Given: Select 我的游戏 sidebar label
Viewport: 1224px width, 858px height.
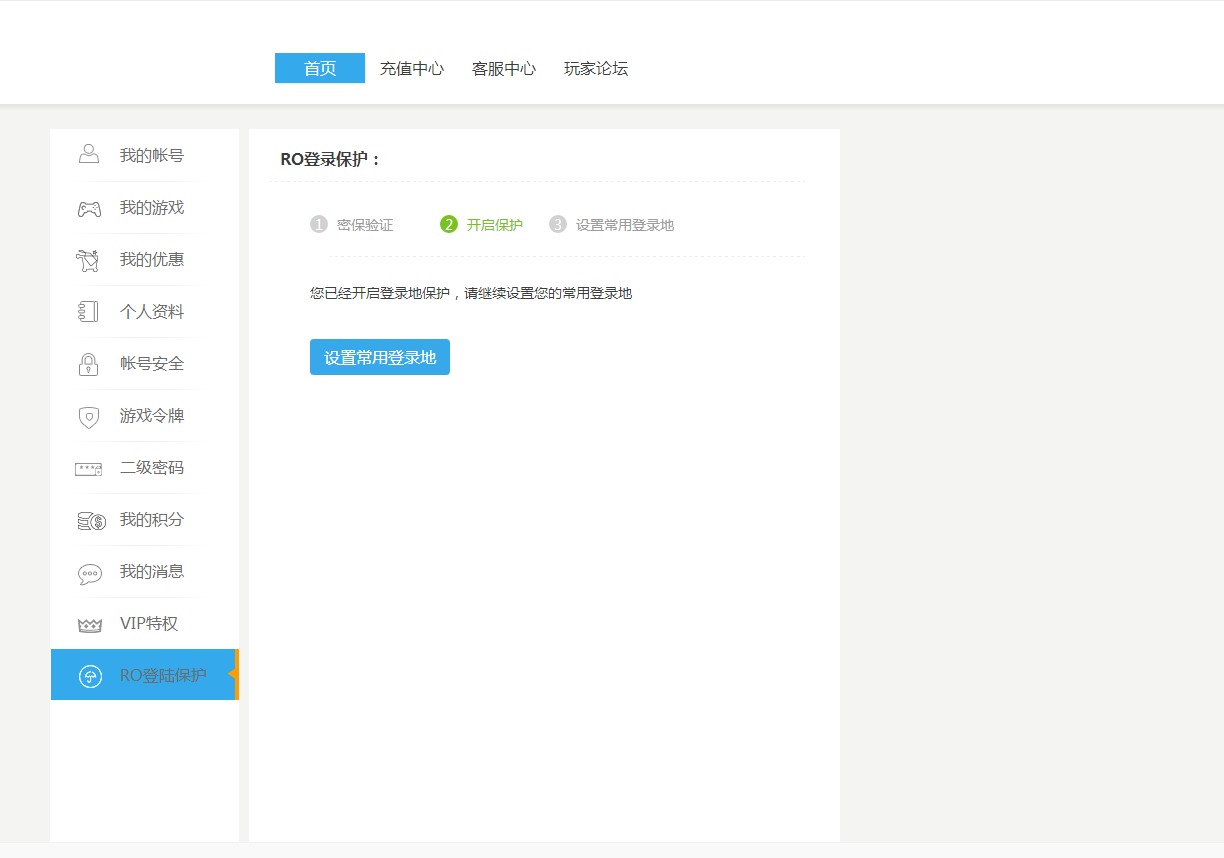Looking at the screenshot, I should coord(152,207).
